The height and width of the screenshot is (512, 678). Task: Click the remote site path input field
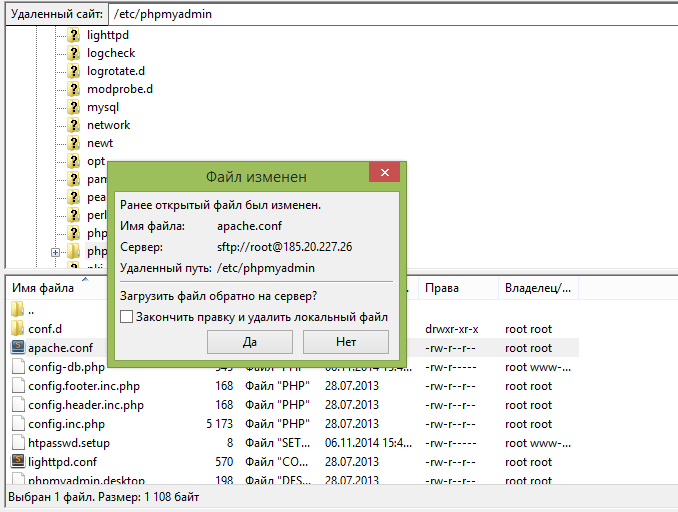[390, 14]
